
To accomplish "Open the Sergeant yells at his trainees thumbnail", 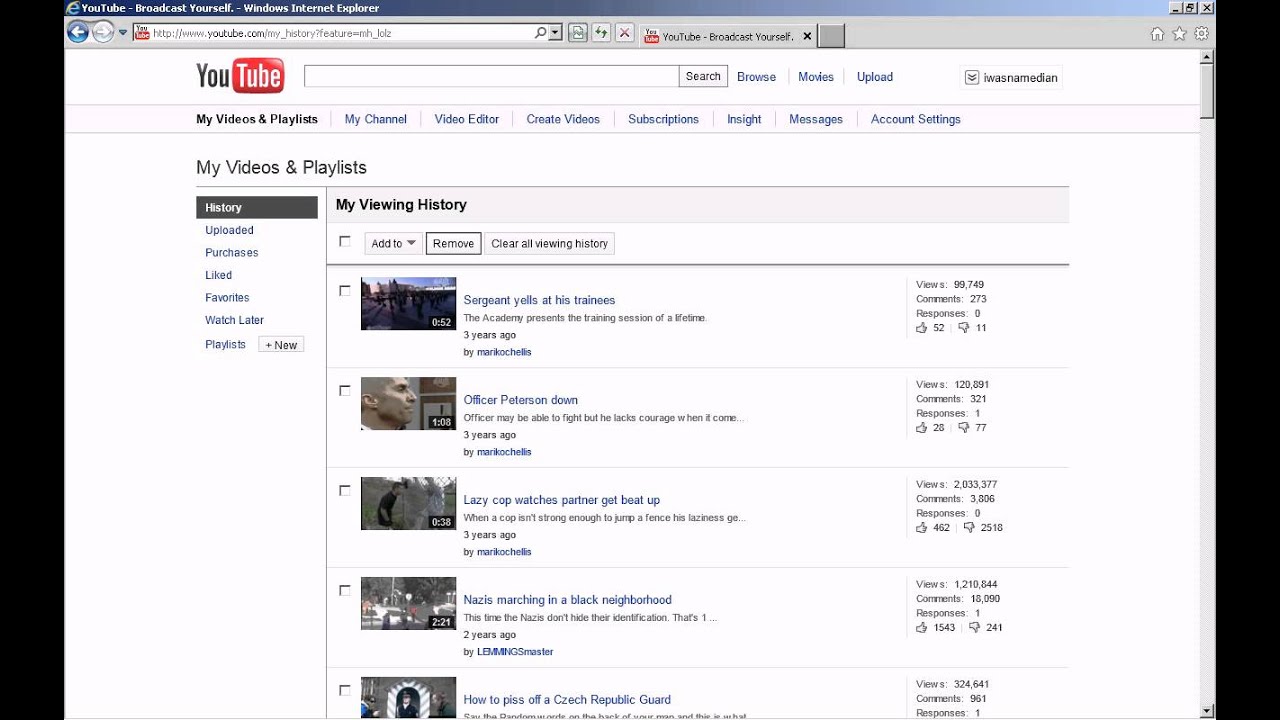I will [x=408, y=304].
